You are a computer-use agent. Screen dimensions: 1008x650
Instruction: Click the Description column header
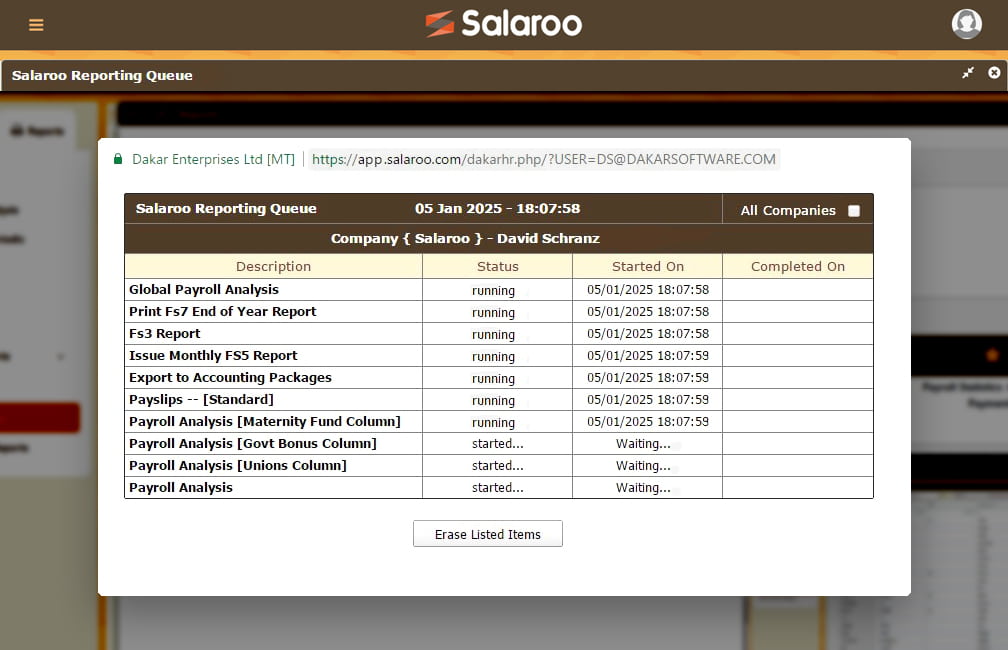pyautogui.click(x=273, y=266)
